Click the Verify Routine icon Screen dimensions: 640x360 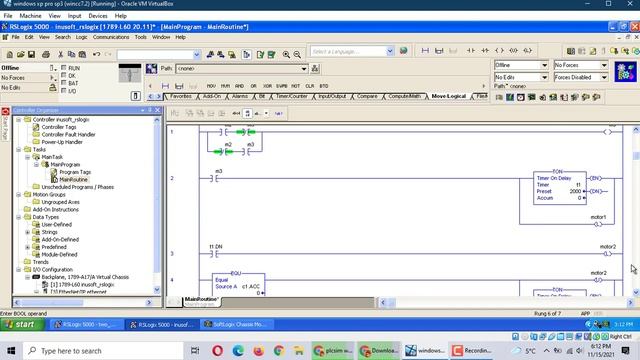260,54
